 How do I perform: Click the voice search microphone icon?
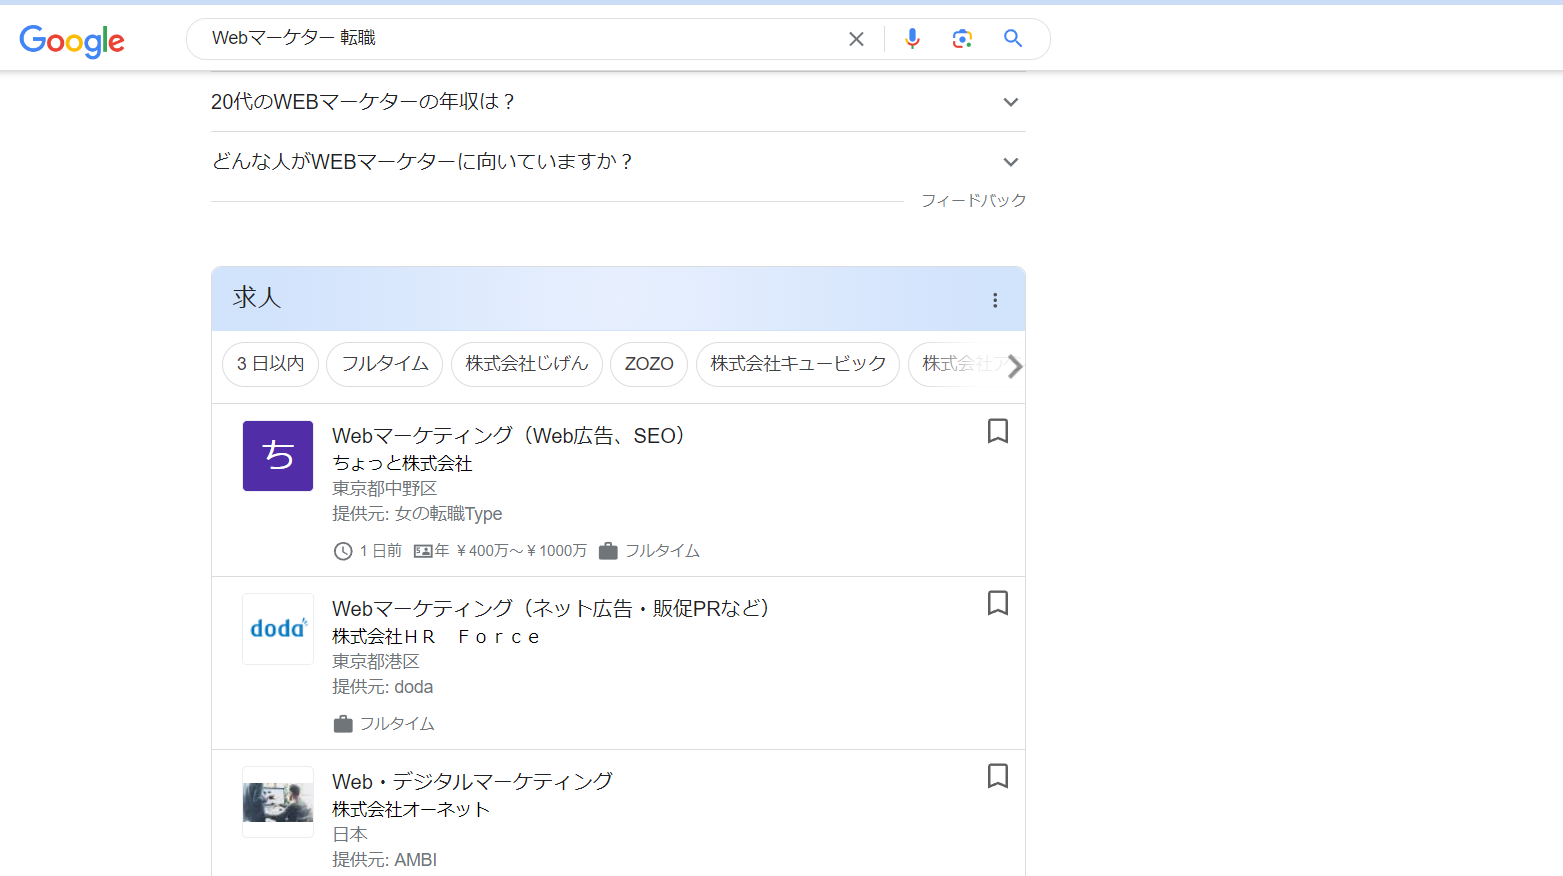(911, 38)
